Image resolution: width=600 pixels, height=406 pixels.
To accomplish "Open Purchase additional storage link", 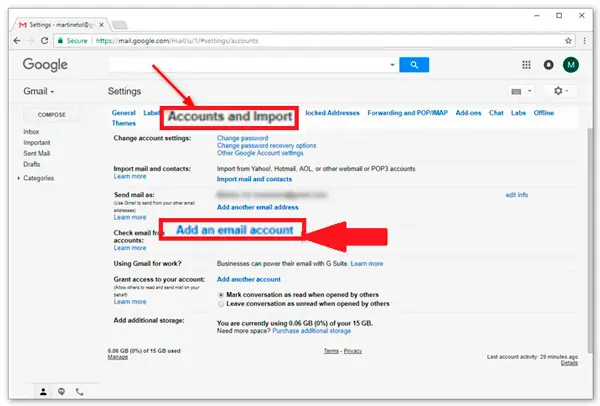I will 311,331.
